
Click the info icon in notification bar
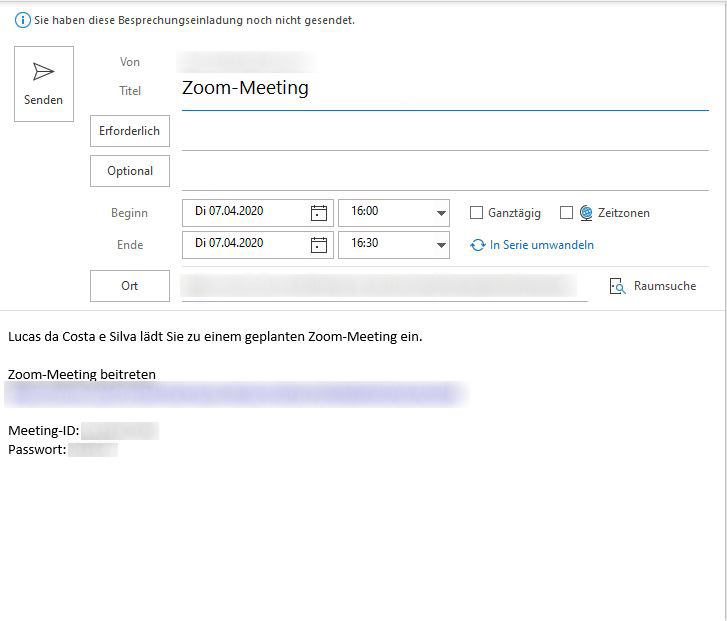23,20
